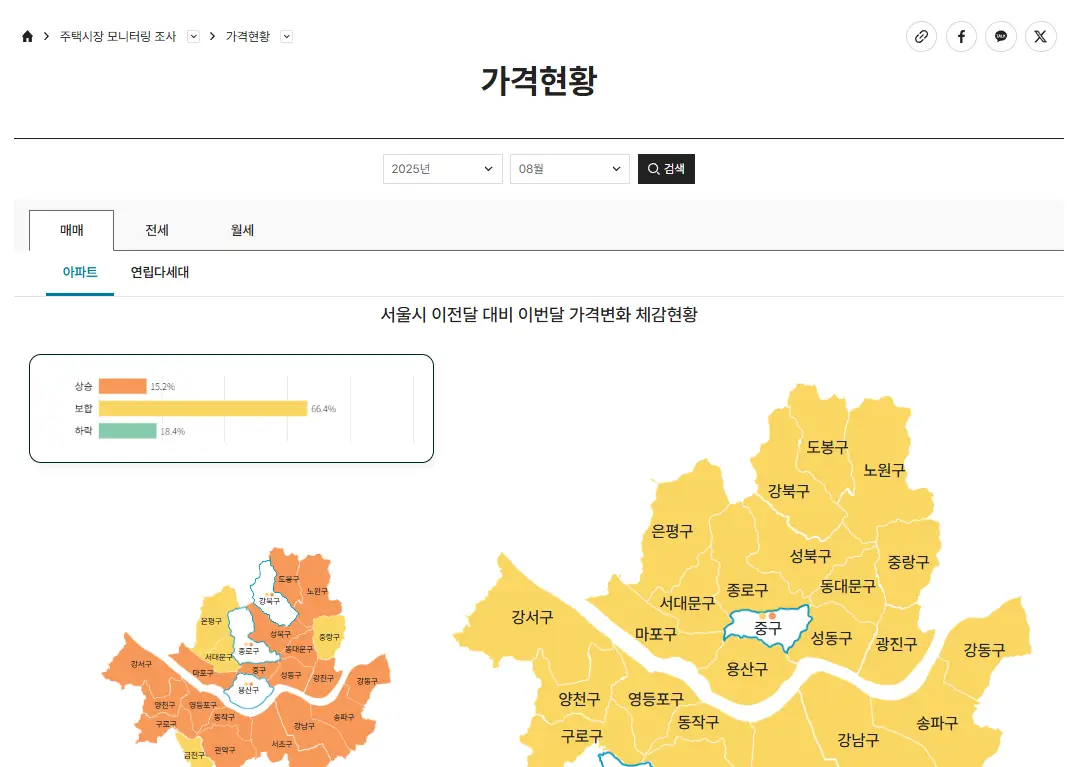Open the month dropdown showing 08월
Image resolution: width=1090 pixels, height=767 pixels.
tap(569, 168)
